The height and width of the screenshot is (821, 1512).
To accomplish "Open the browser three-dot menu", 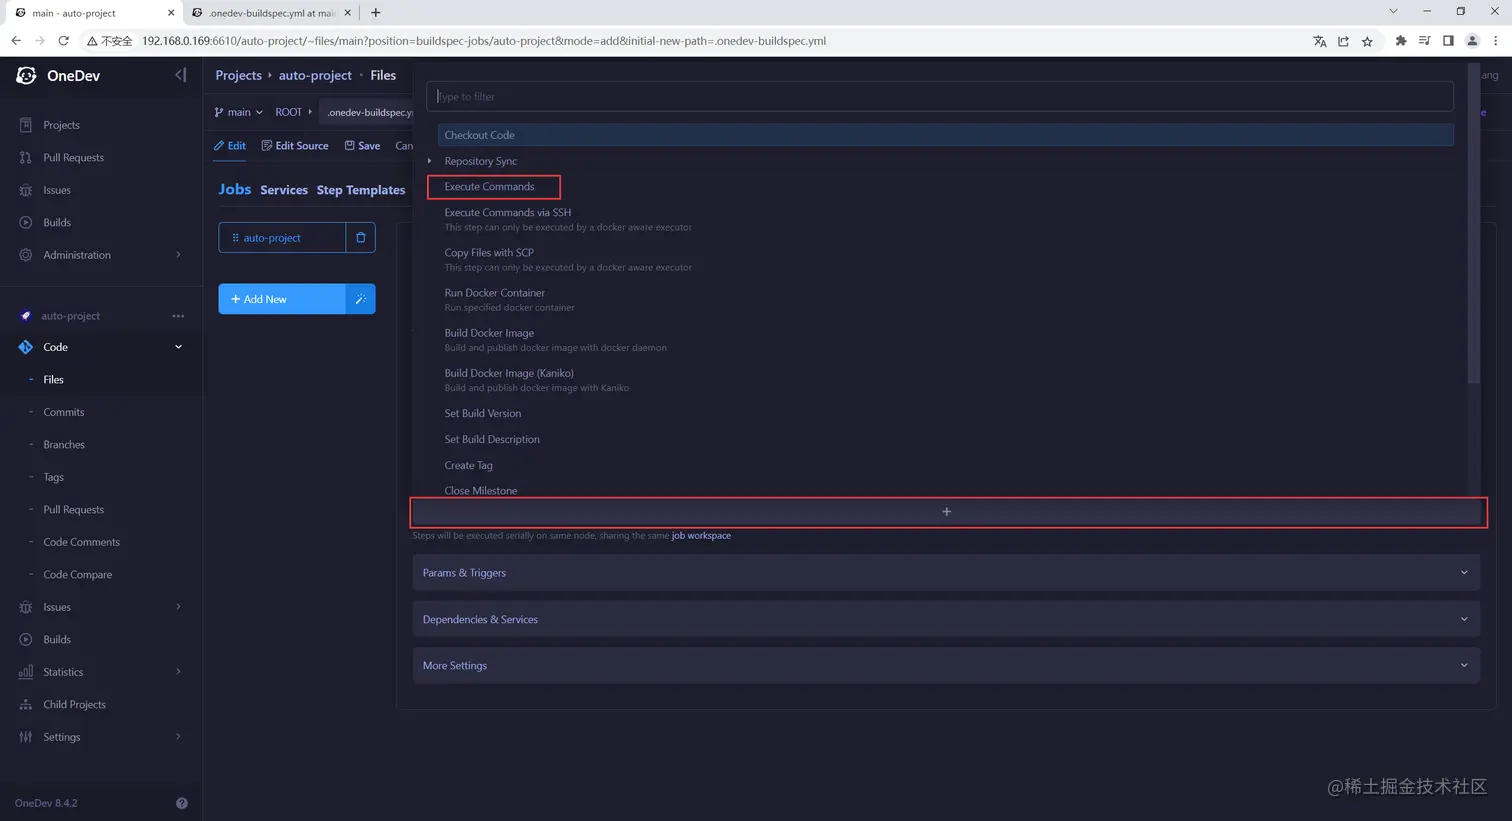I will (1496, 41).
